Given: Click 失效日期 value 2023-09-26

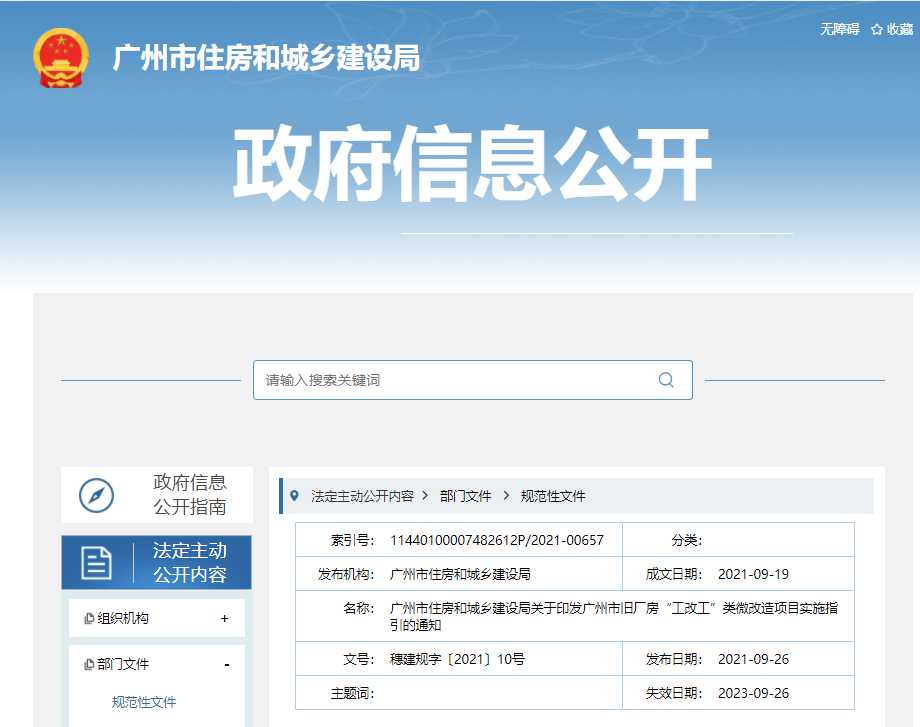Looking at the screenshot, I should (x=753, y=694).
